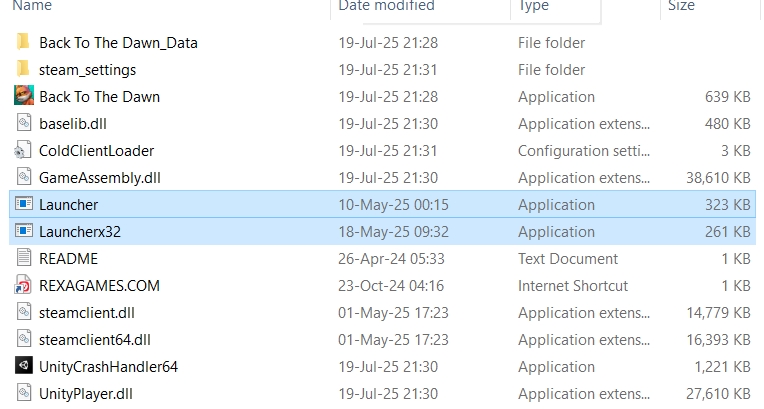Click the Internet Shortcut type label
764x409 pixels.
pyautogui.click(x=573, y=286)
